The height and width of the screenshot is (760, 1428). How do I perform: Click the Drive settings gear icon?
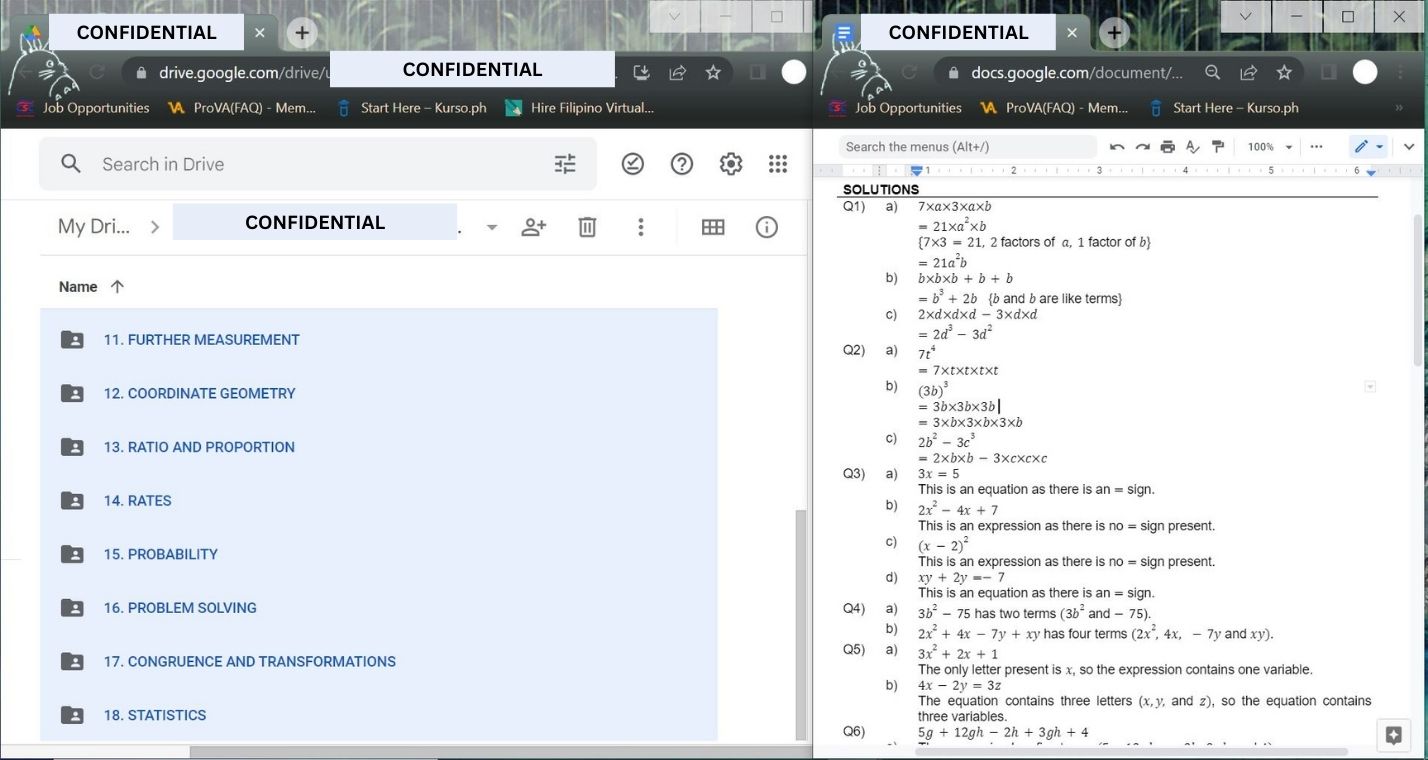pyautogui.click(x=731, y=164)
